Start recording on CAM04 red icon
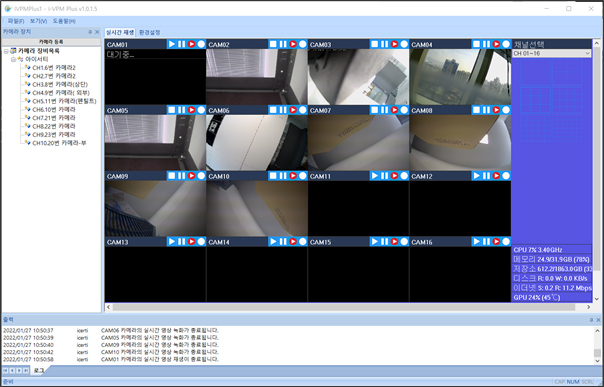Viewport: 604px width, 387px height. [x=496, y=44]
